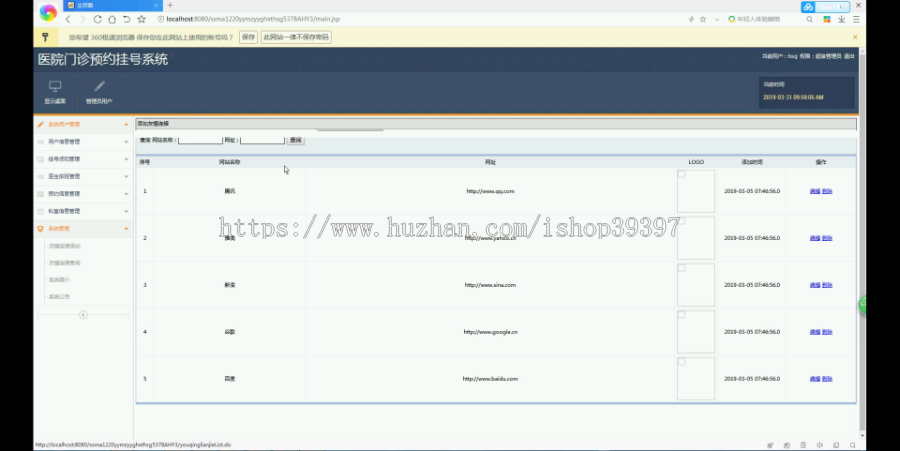Expand the 医生排班管理 sidebar section
Screen dimensions: 900x451
click(x=83, y=176)
